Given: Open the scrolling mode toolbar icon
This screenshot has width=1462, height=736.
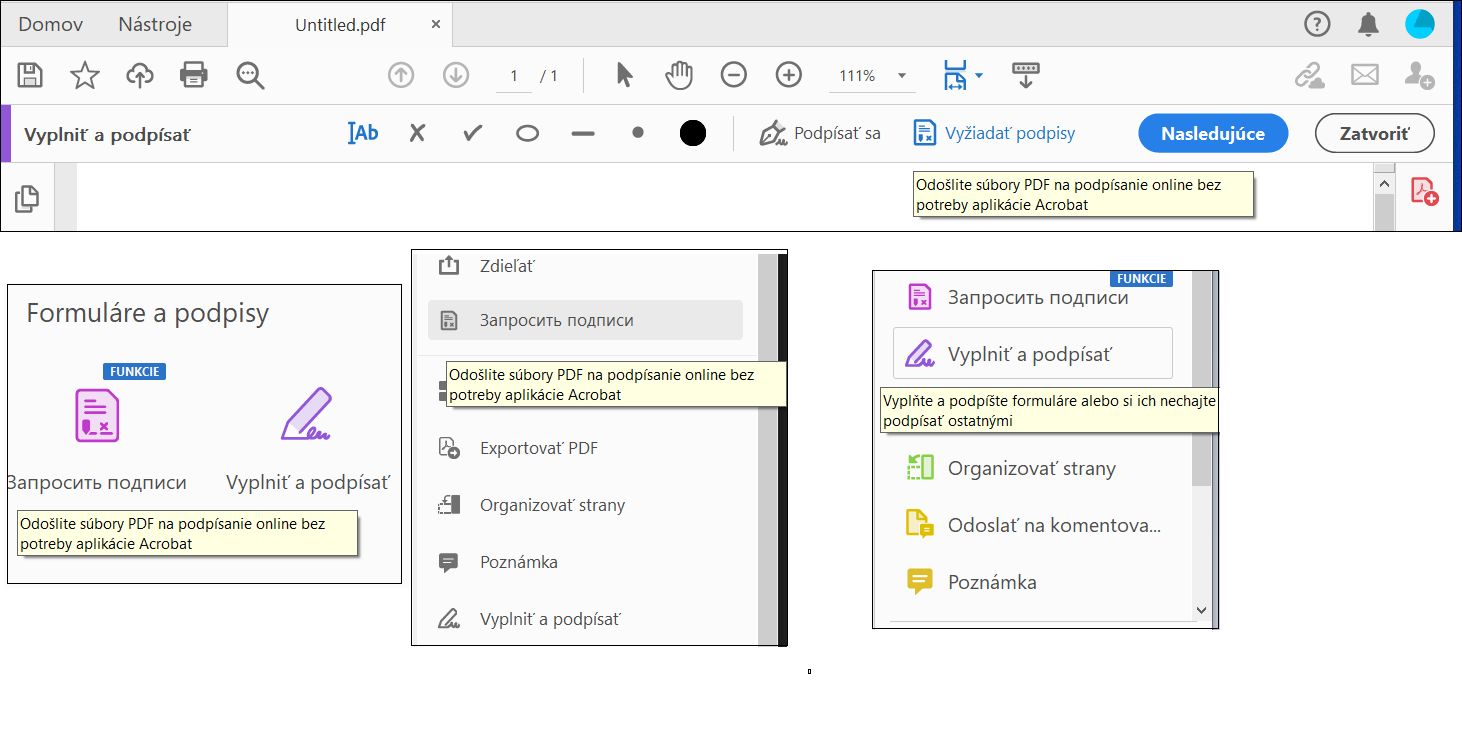Looking at the screenshot, I should [1025, 75].
